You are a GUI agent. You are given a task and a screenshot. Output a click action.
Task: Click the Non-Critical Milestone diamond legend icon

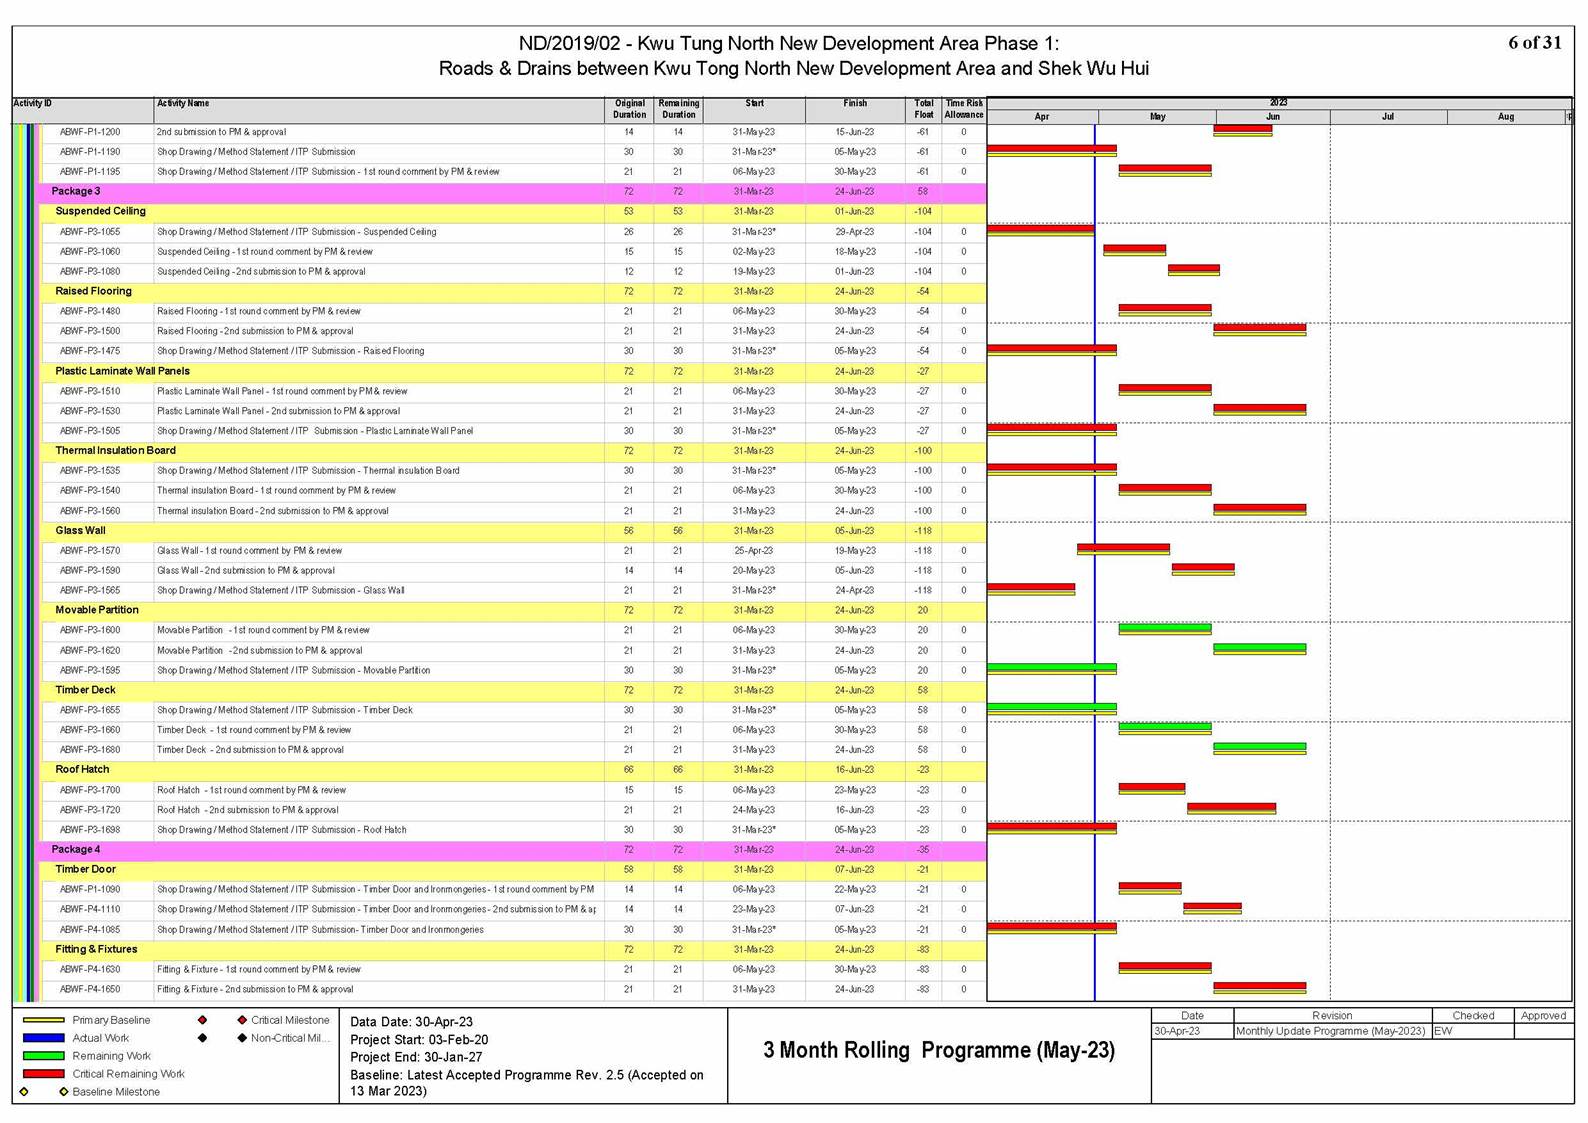pyautogui.click(x=241, y=1038)
